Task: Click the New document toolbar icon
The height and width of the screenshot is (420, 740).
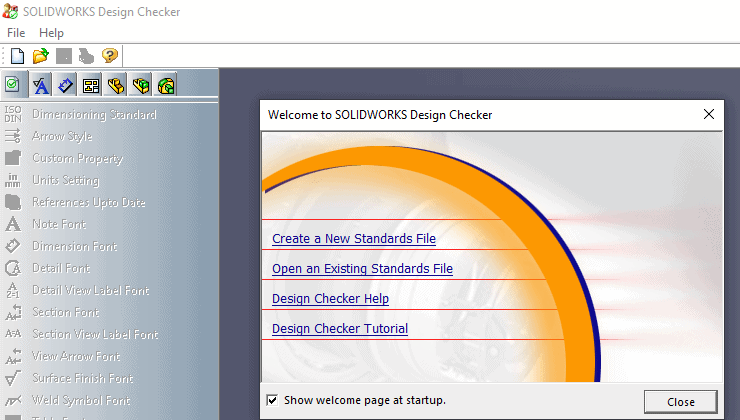Action: click(x=17, y=56)
